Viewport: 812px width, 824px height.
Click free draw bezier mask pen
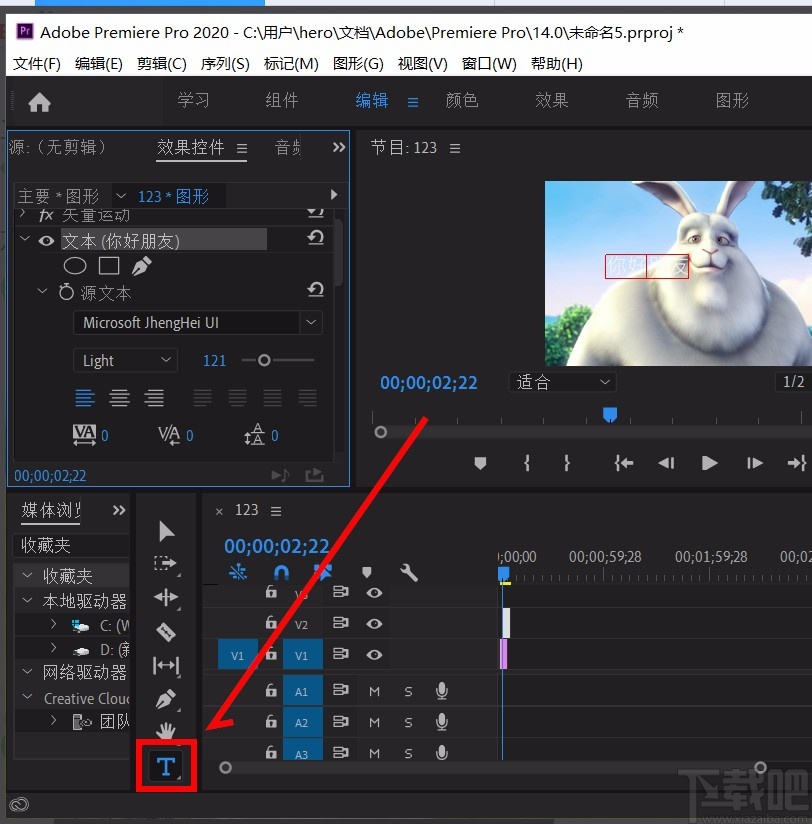tap(141, 266)
